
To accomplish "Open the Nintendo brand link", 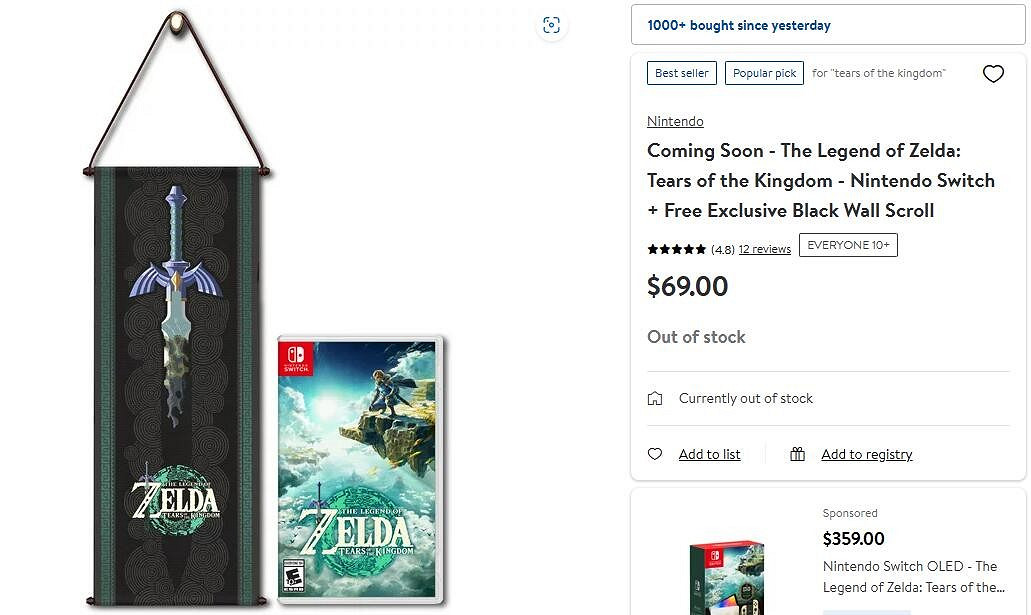I will pos(675,121).
